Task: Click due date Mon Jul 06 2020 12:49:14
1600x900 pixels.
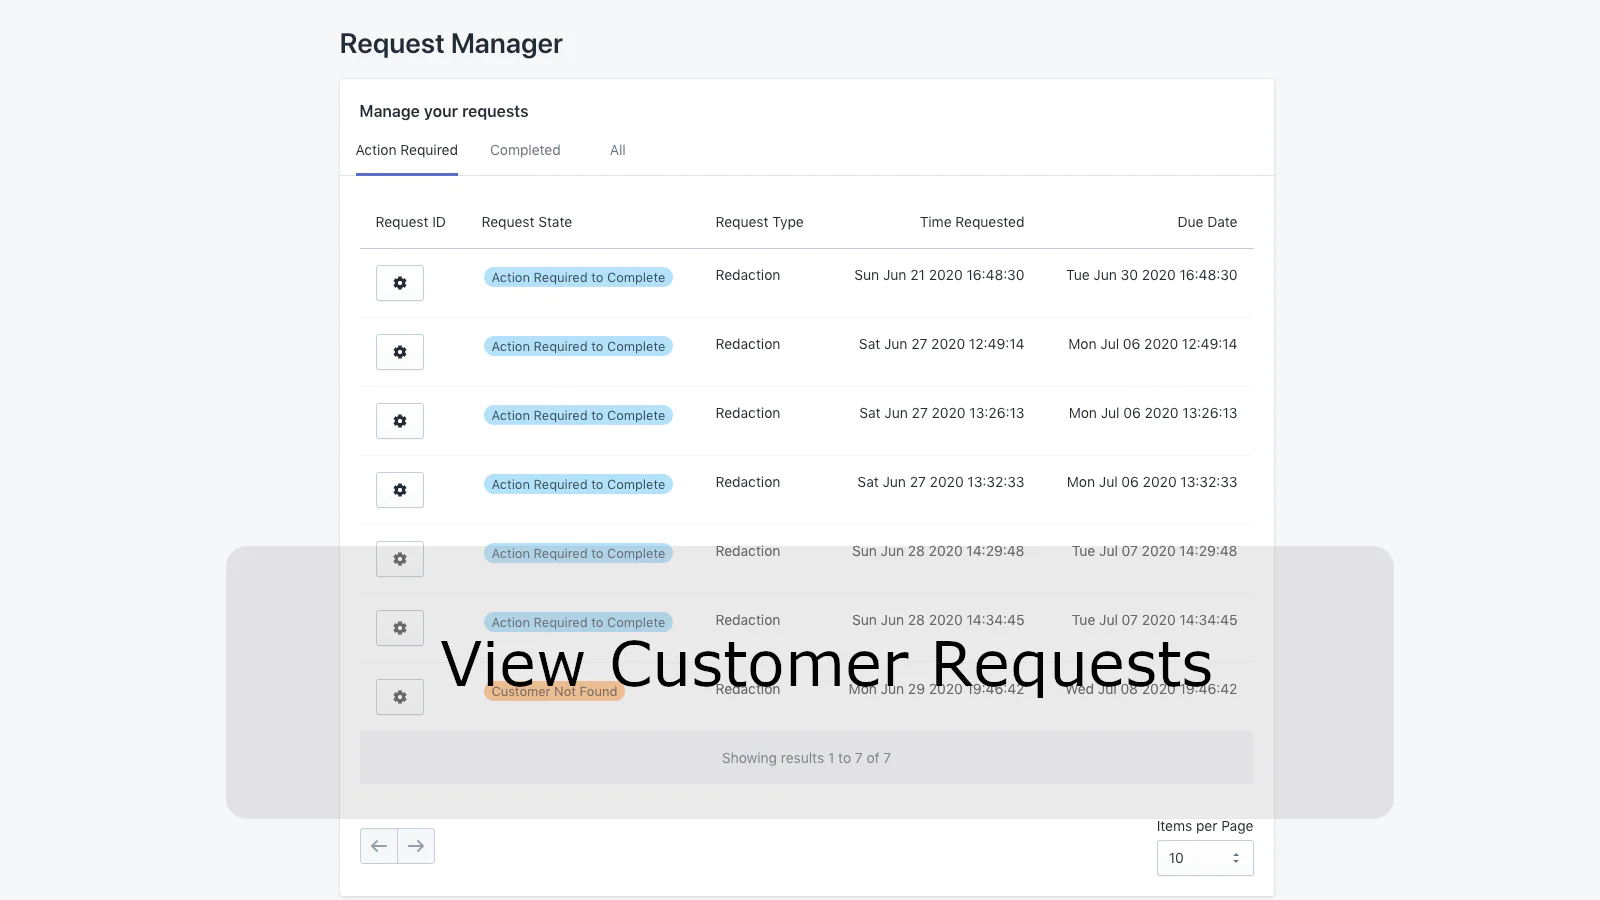Action: tap(1153, 344)
